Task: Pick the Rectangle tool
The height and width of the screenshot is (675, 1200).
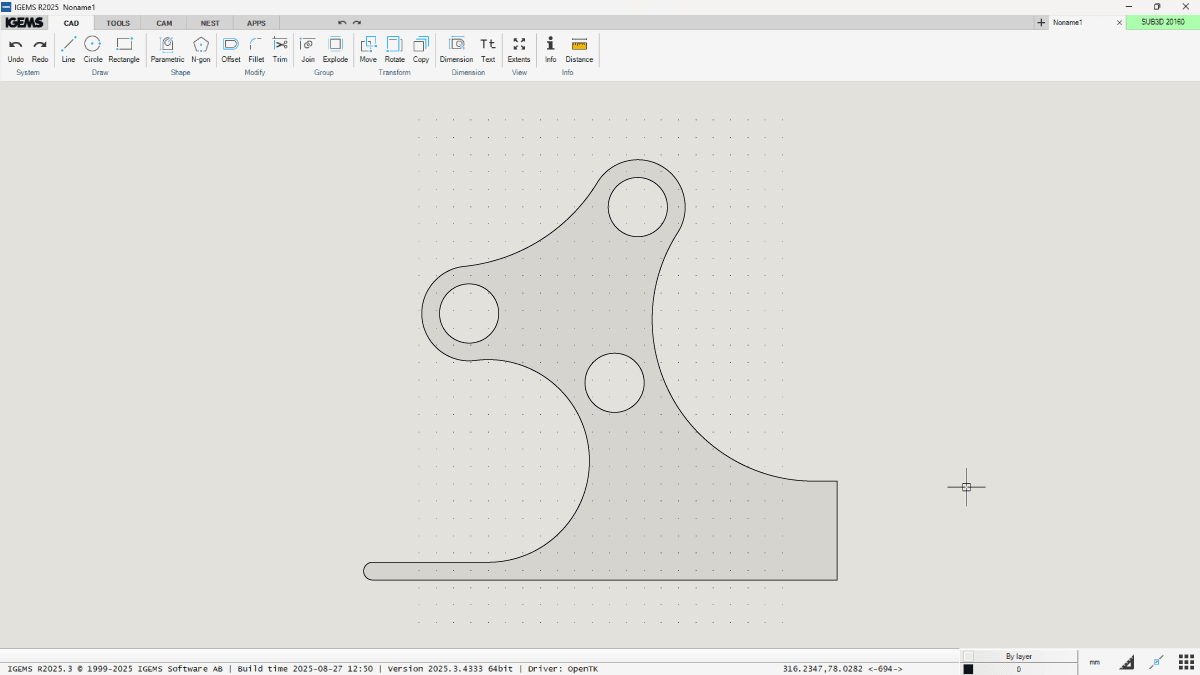Action: pos(124,48)
